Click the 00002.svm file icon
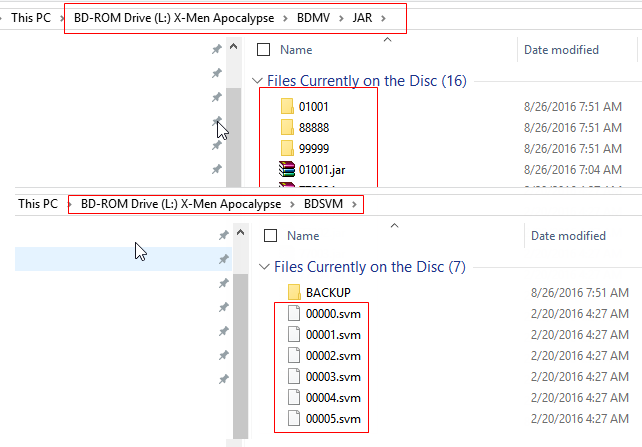 coord(294,355)
